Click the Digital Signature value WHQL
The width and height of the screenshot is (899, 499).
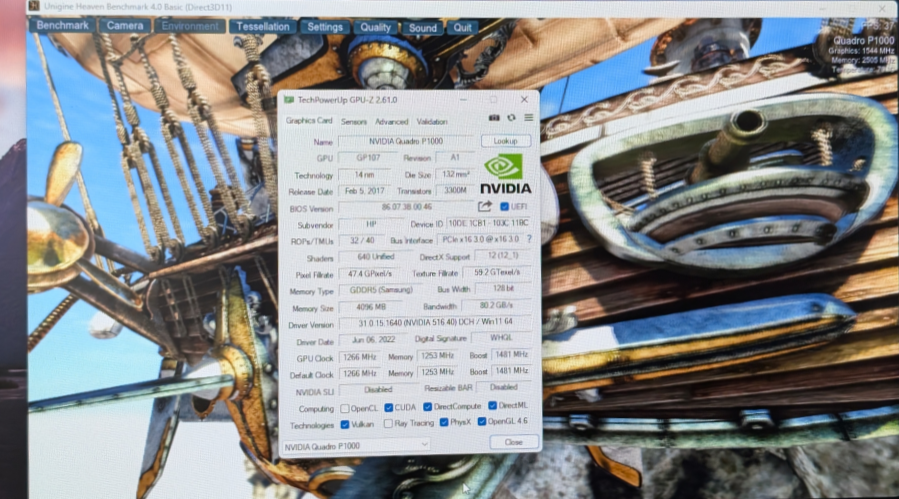point(501,338)
